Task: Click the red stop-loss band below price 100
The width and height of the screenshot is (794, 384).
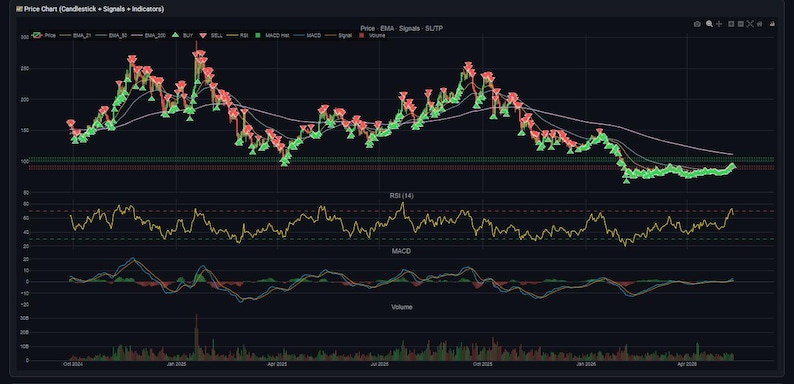Action: 402,167
